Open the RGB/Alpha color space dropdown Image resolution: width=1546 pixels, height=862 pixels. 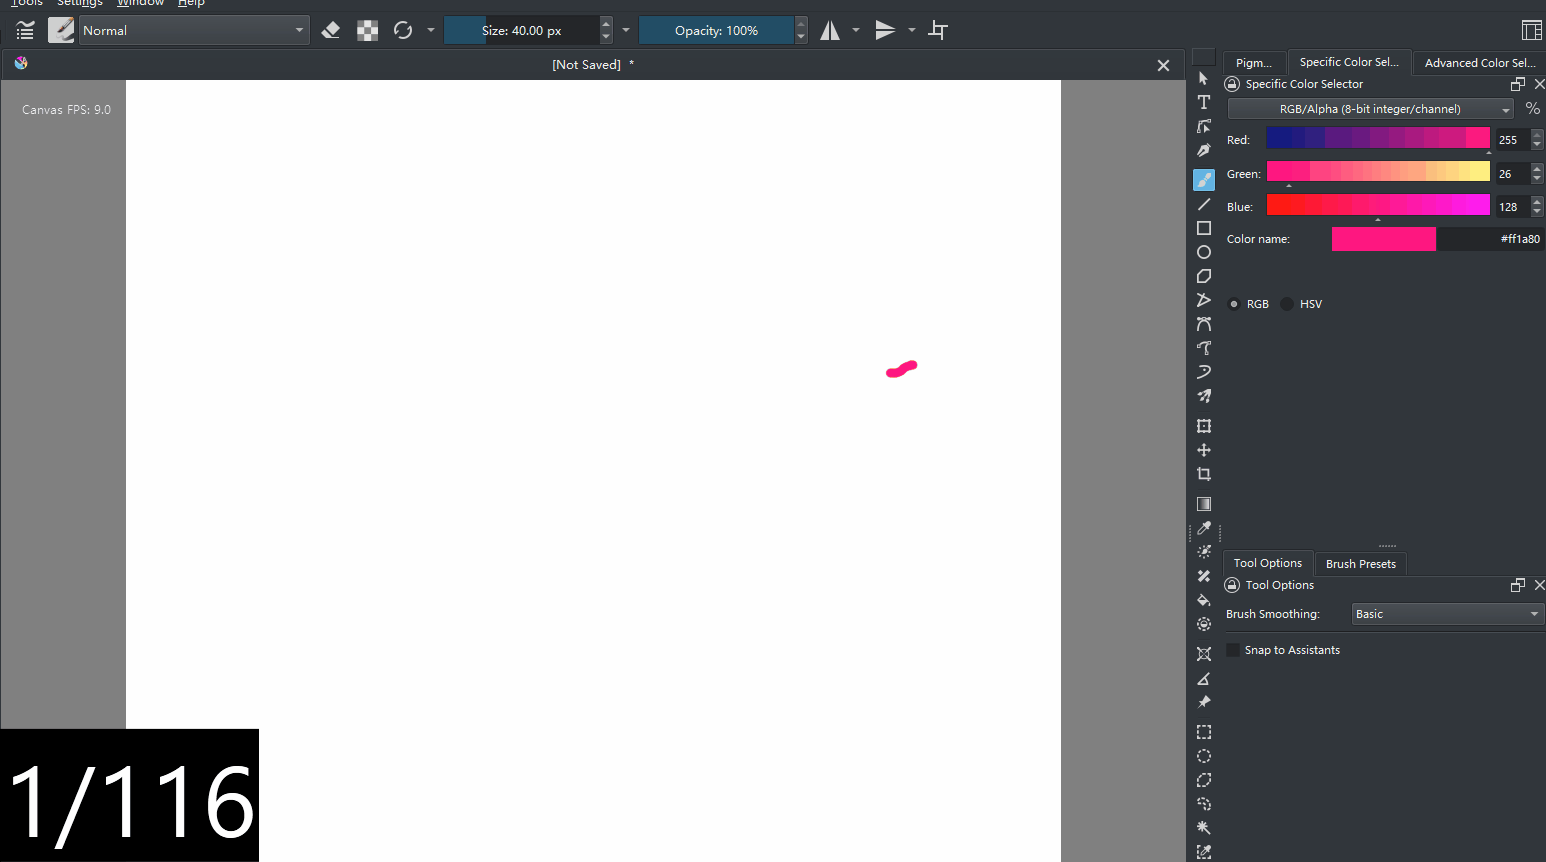[x=1370, y=109]
